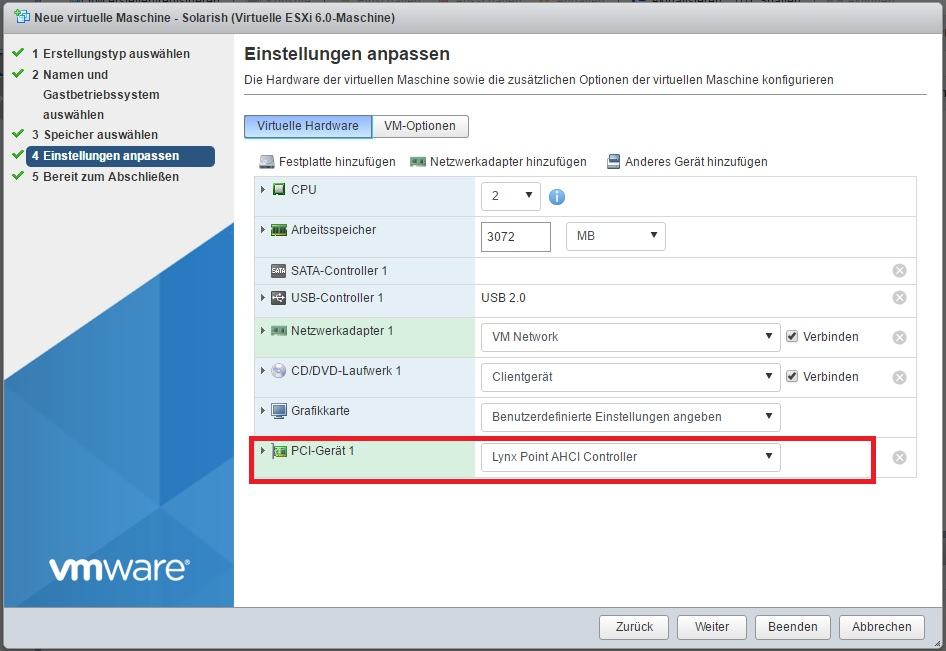Click the Grafikkarte monitor icon
Screen dimensions: 946x651
click(x=279, y=411)
